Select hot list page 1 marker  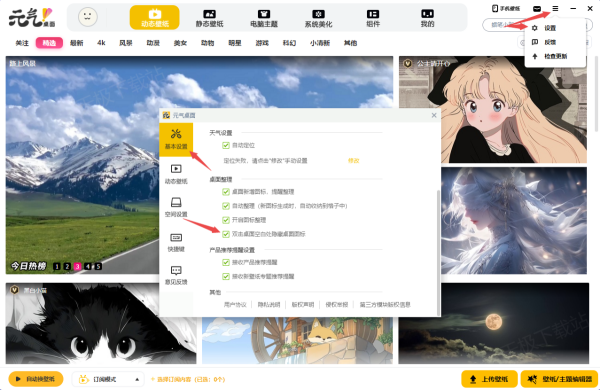coord(57,266)
